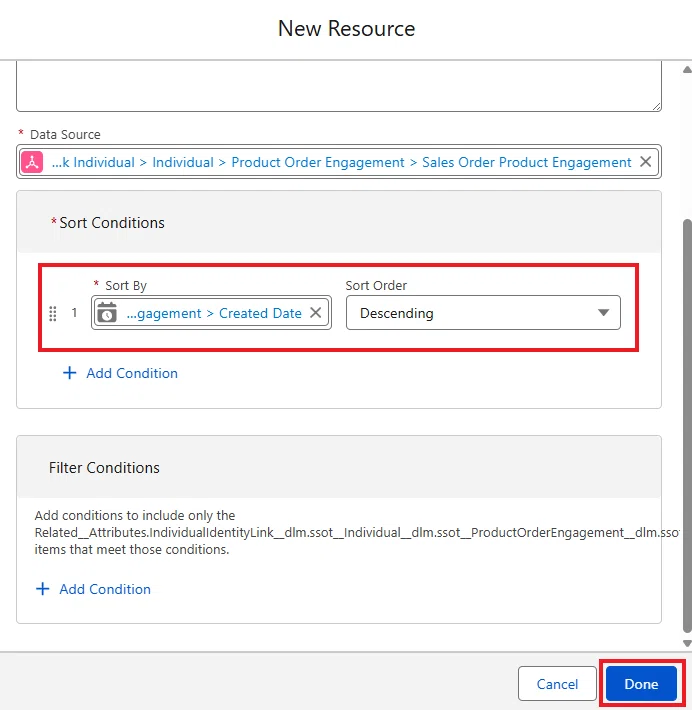Click the plus icon under Filter Conditions

point(43,589)
